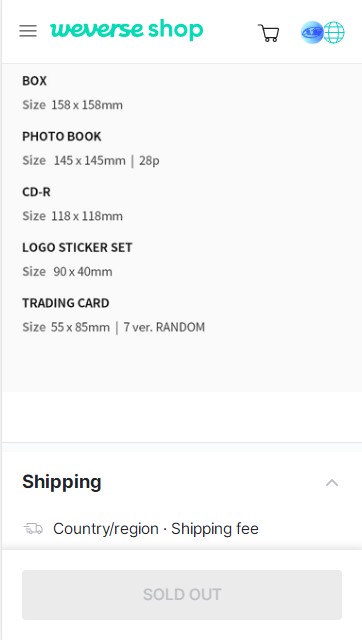The width and height of the screenshot is (362, 640).
Task: Click the Shipping section heading
Action: click(x=62, y=482)
